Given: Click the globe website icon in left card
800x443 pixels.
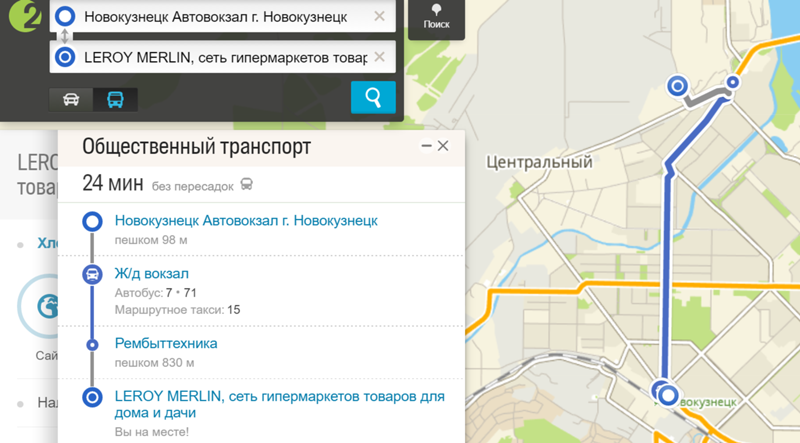Looking at the screenshot, I should coord(47,306).
